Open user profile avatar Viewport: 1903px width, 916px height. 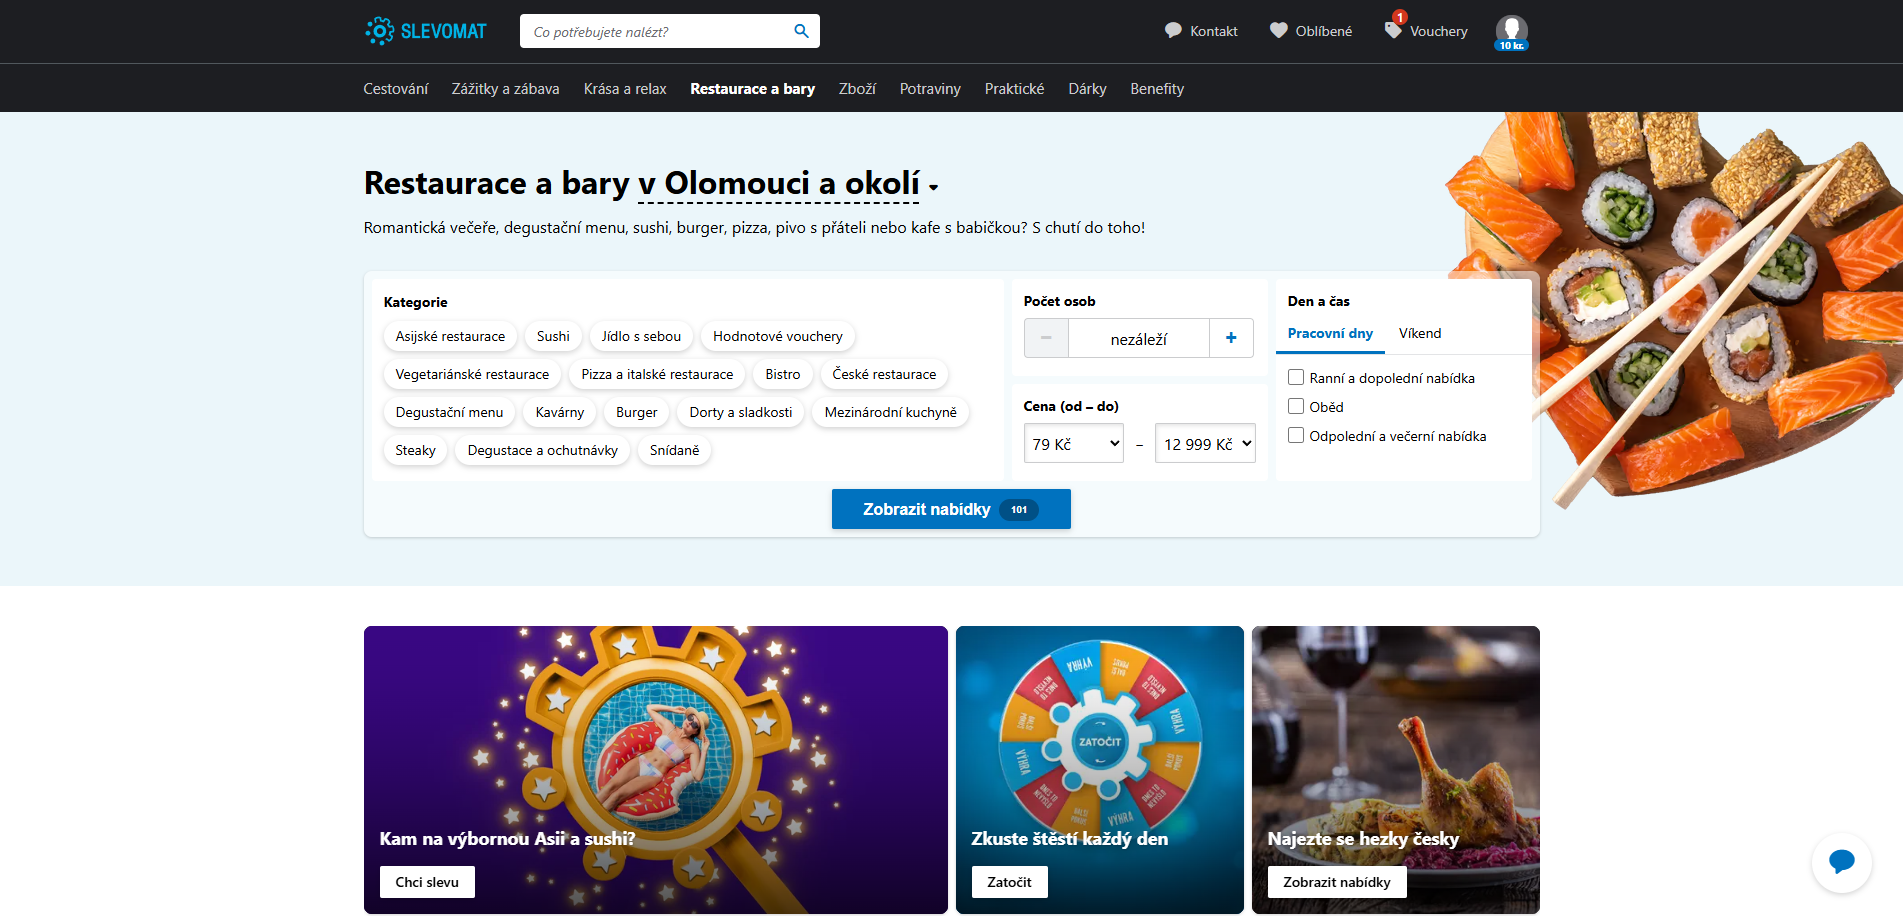point(1511,32)
